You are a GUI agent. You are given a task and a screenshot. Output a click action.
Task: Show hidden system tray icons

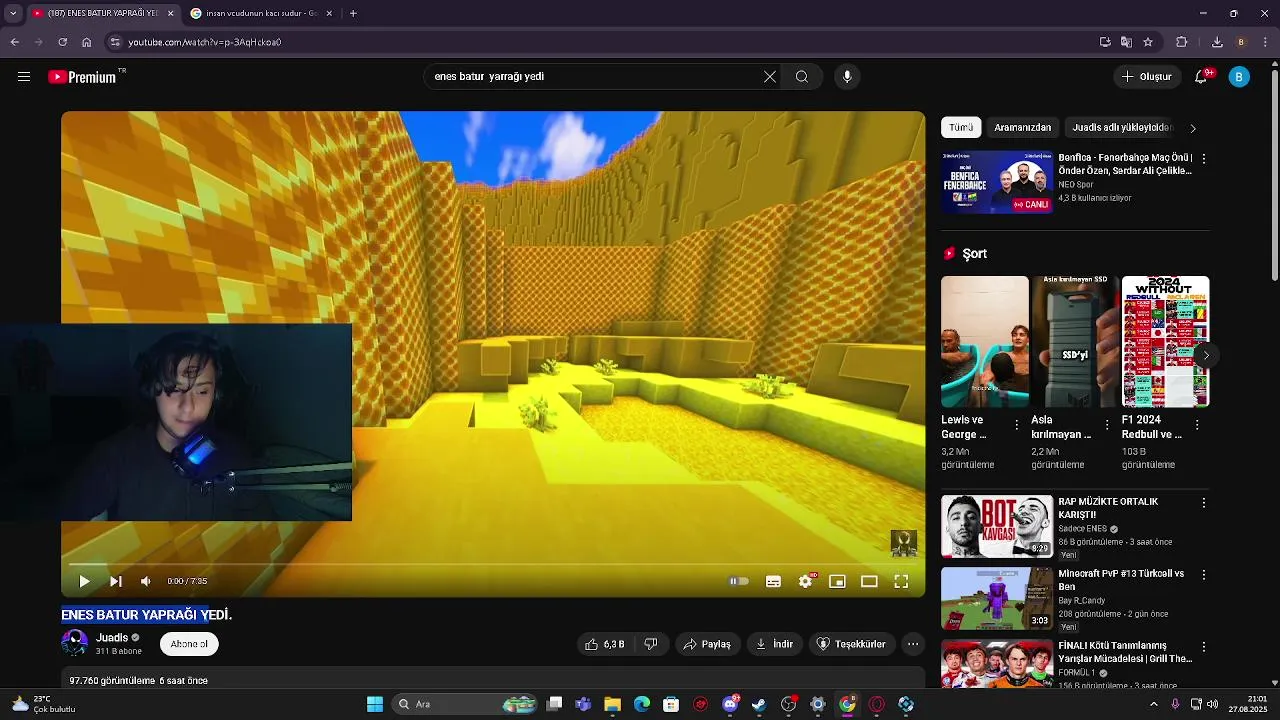[1153, 704]
